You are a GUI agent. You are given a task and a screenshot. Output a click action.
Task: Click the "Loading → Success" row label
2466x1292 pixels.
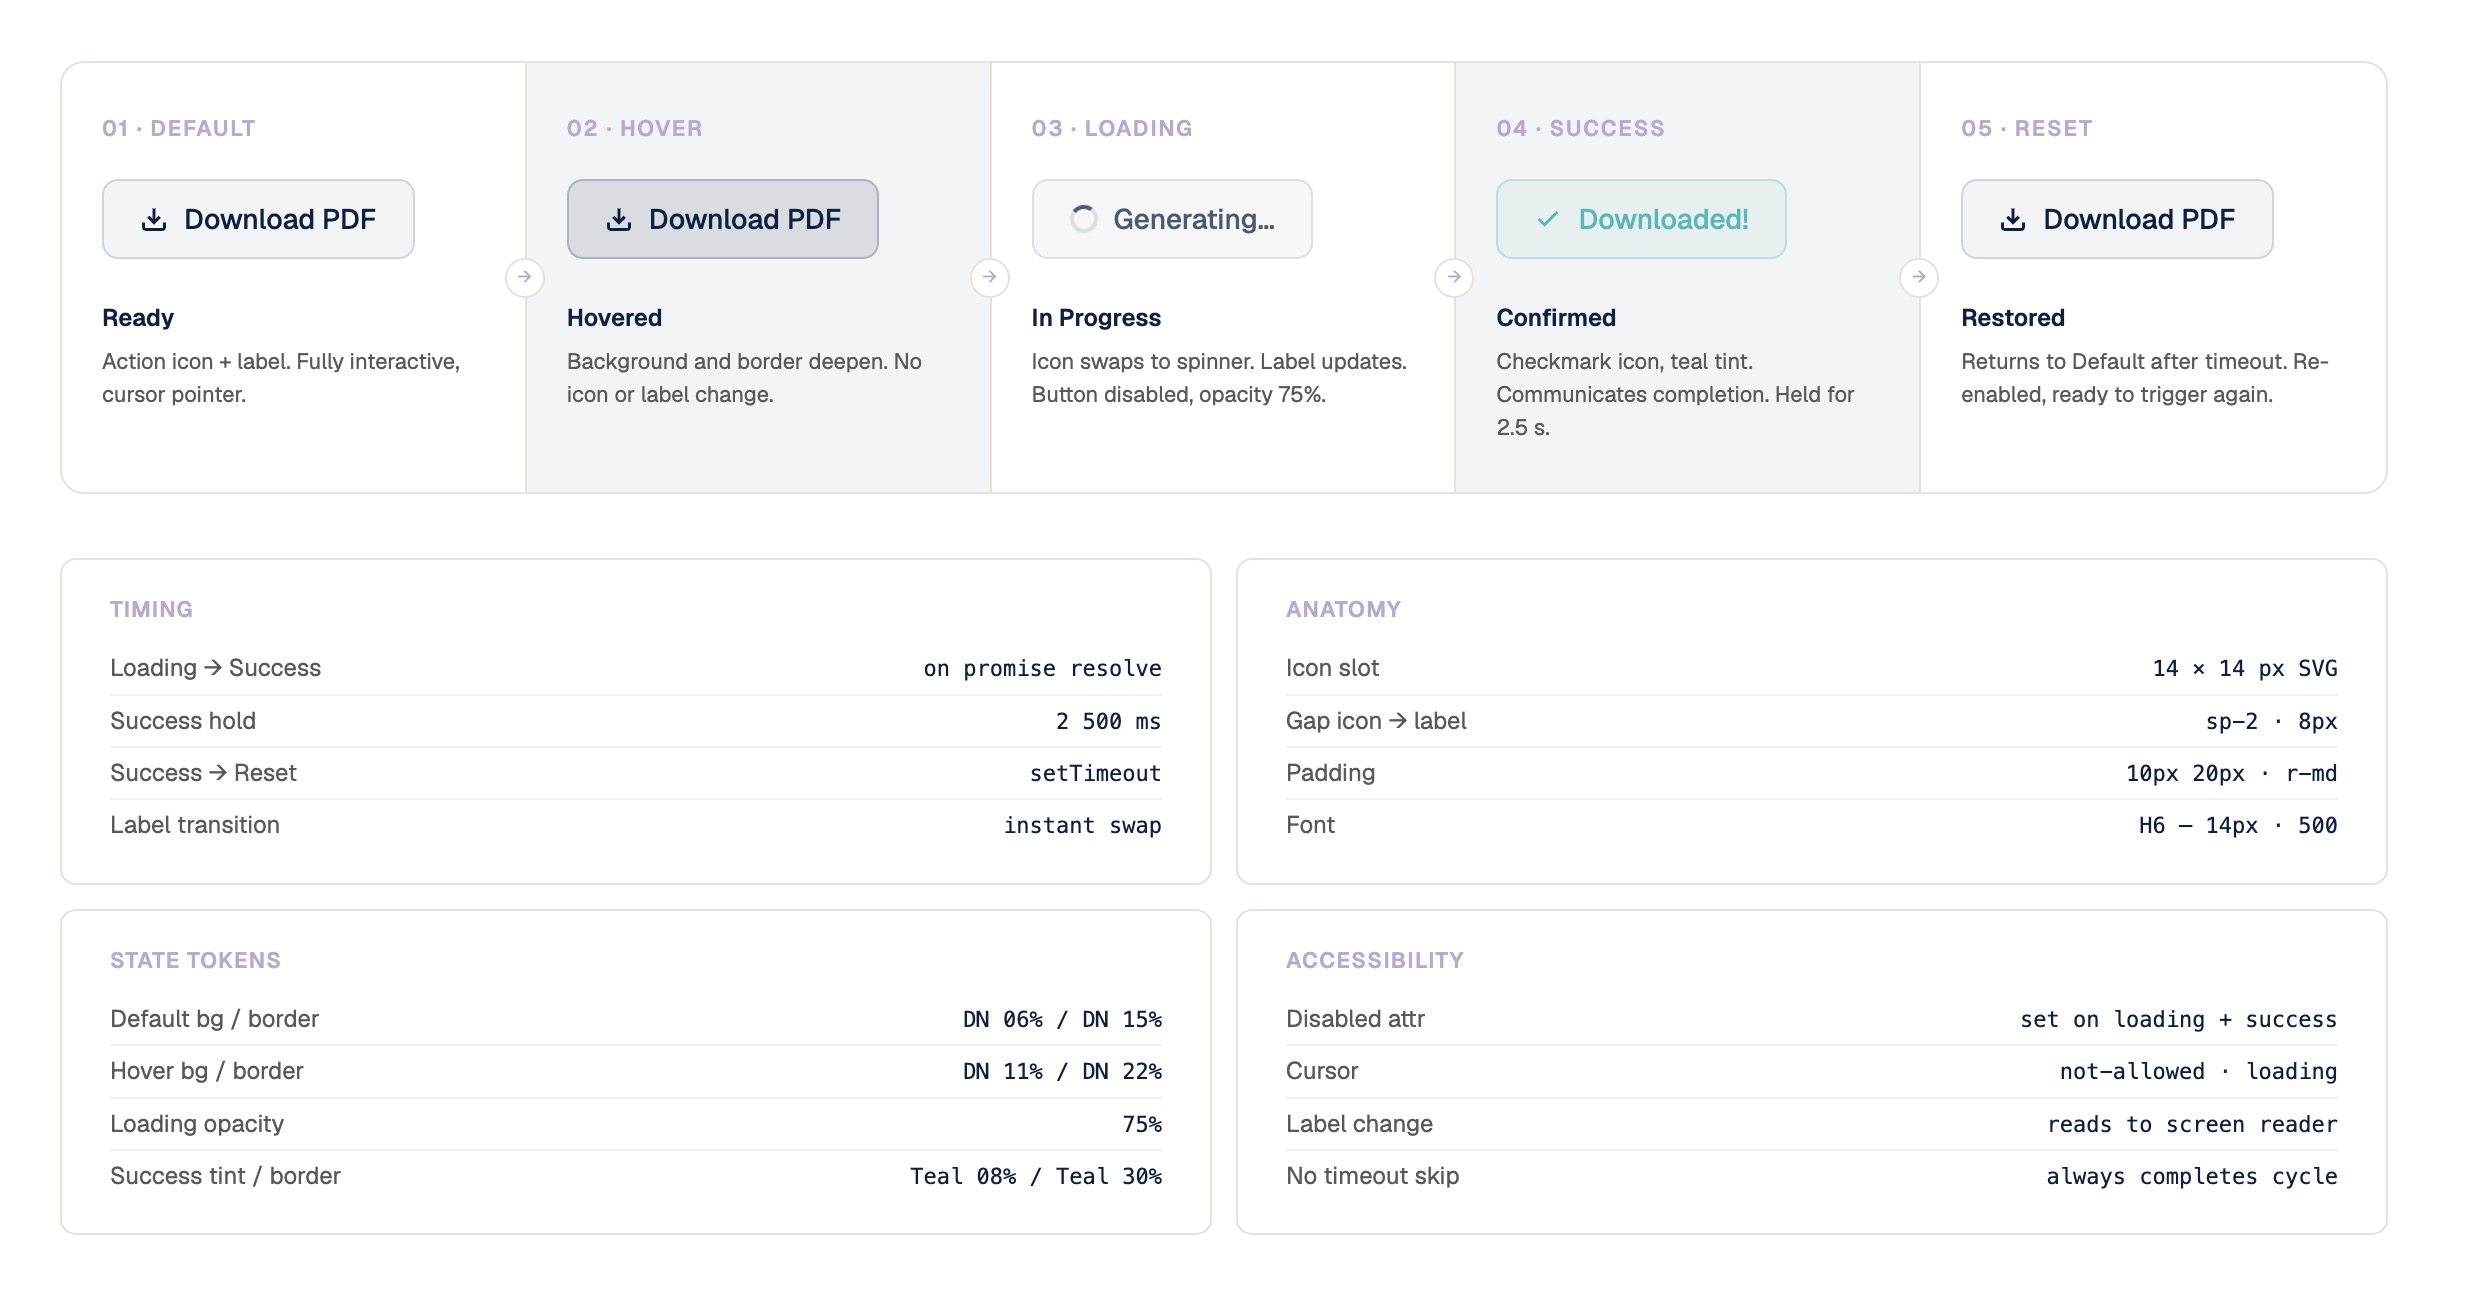point(216,668)
